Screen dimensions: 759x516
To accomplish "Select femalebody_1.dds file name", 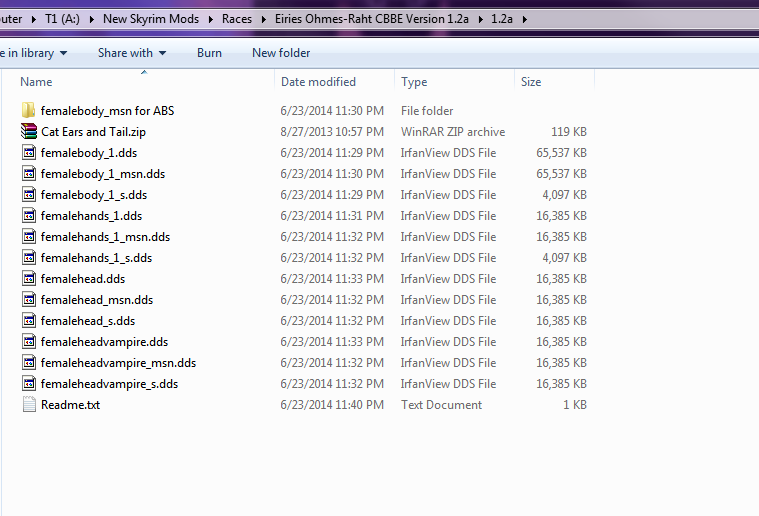I will (x=89, y=153).
